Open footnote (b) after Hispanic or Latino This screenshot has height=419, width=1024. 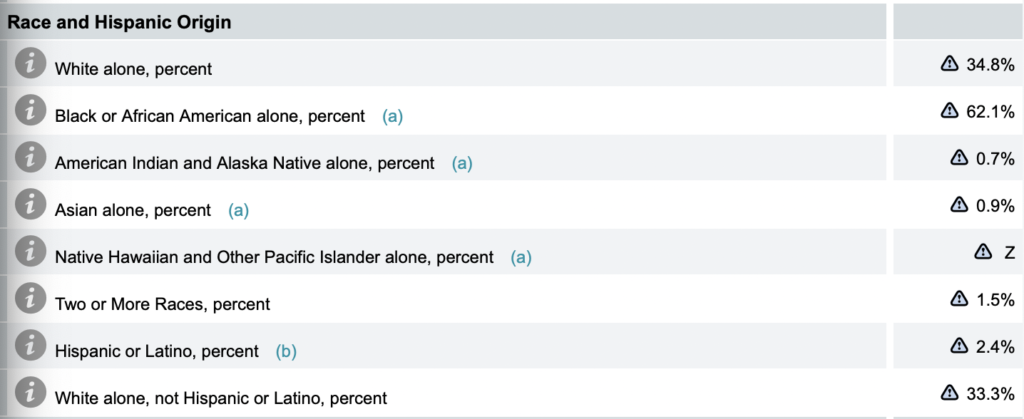pos(286,352)
